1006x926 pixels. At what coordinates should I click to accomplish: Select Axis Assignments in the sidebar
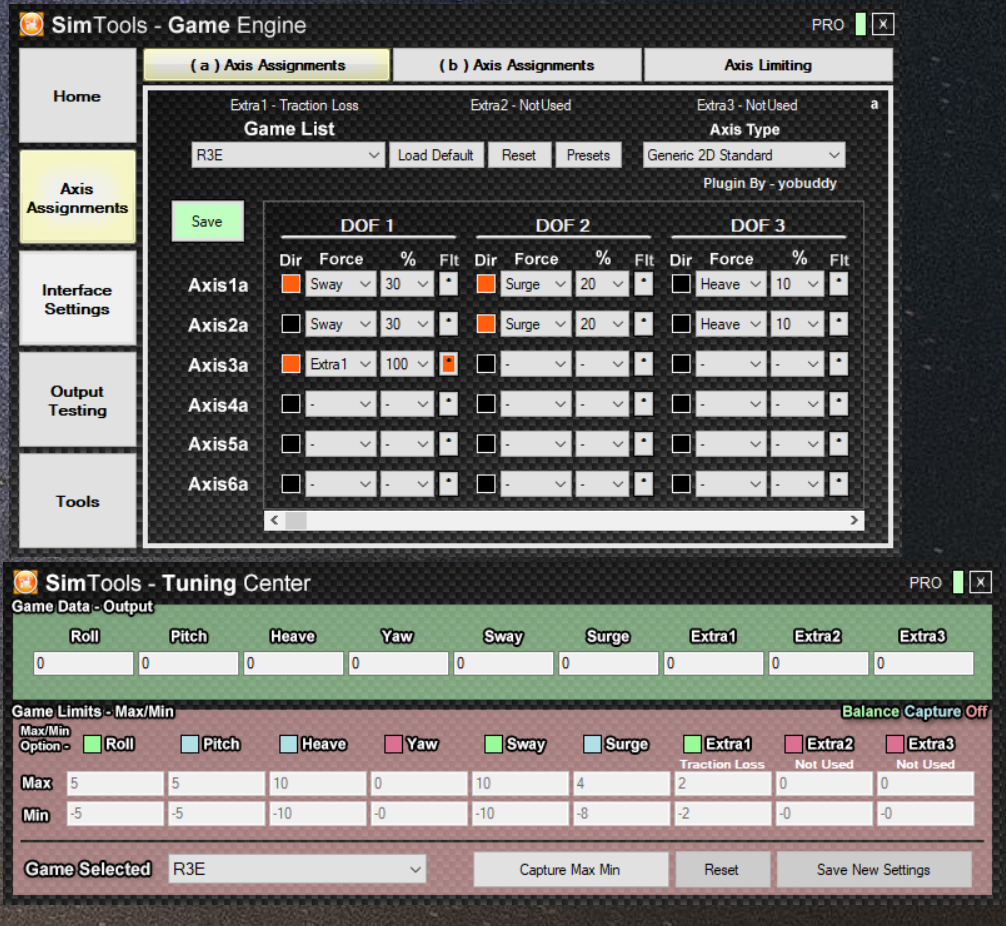point(77,198)
